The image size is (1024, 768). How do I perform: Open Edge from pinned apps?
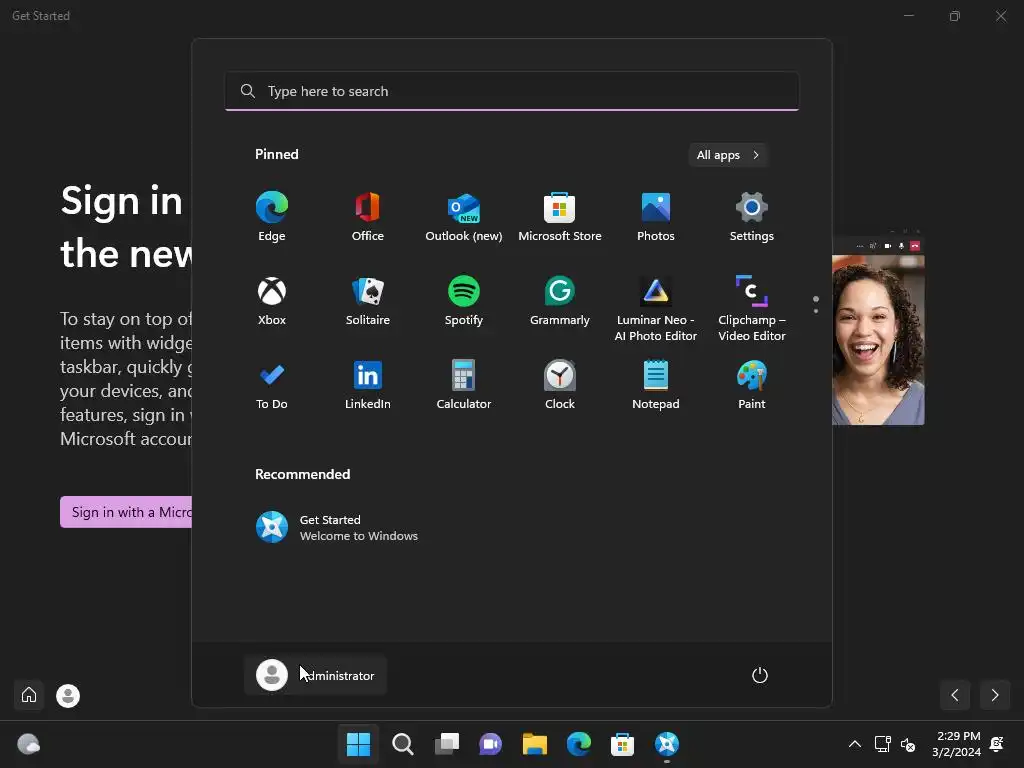pos(272,217)
